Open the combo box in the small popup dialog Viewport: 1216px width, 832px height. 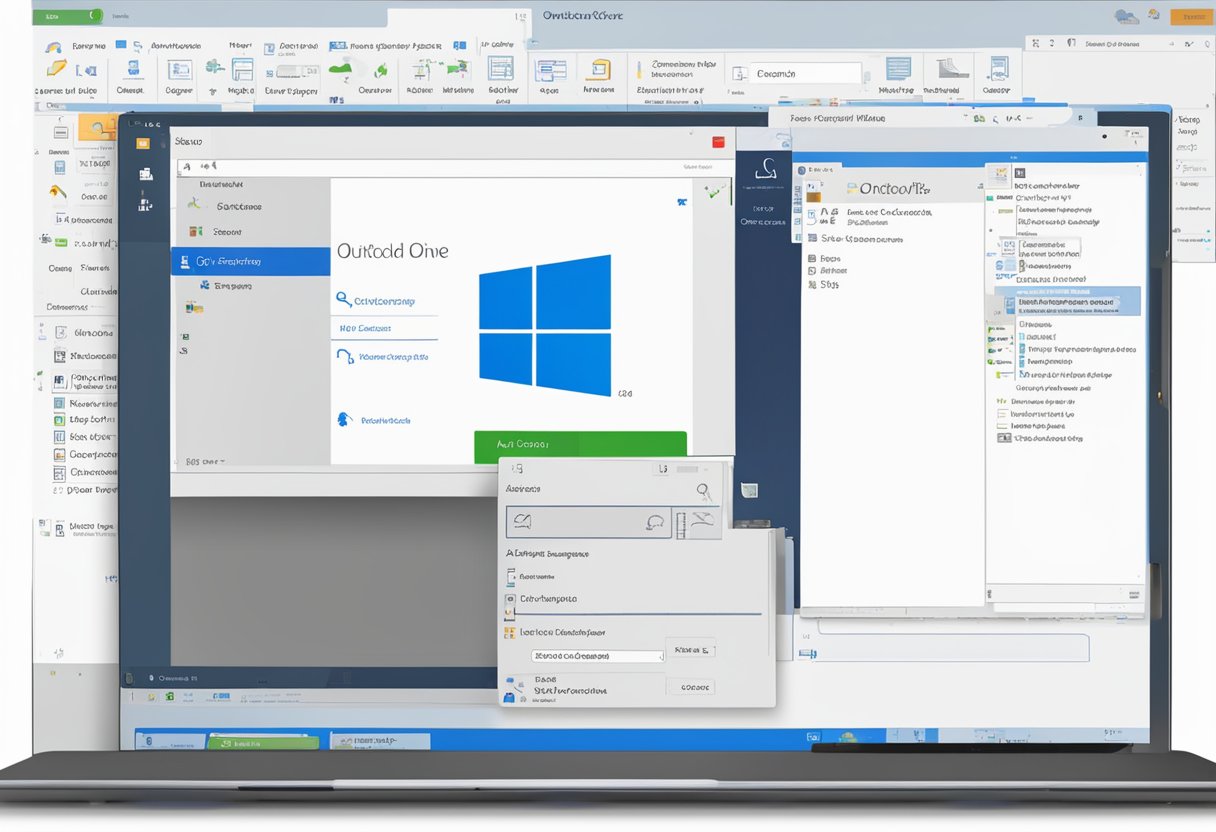coord(597,656)
